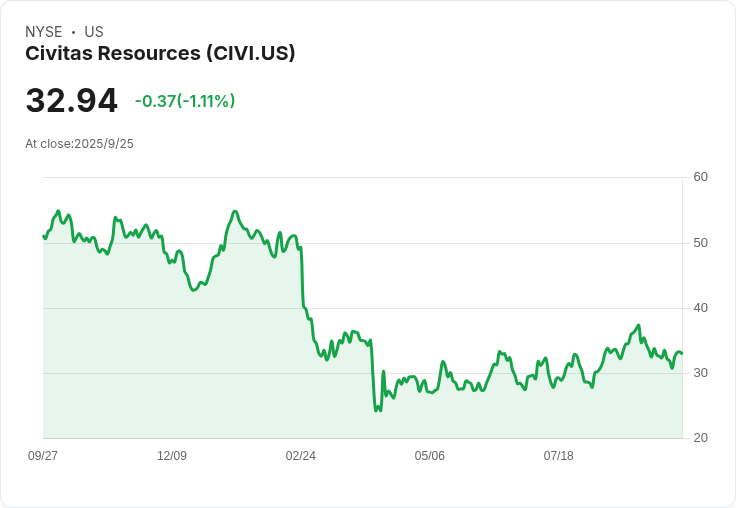Click the green shaded area below the line
The image size is (736, 508).
(x=200, y=380)
